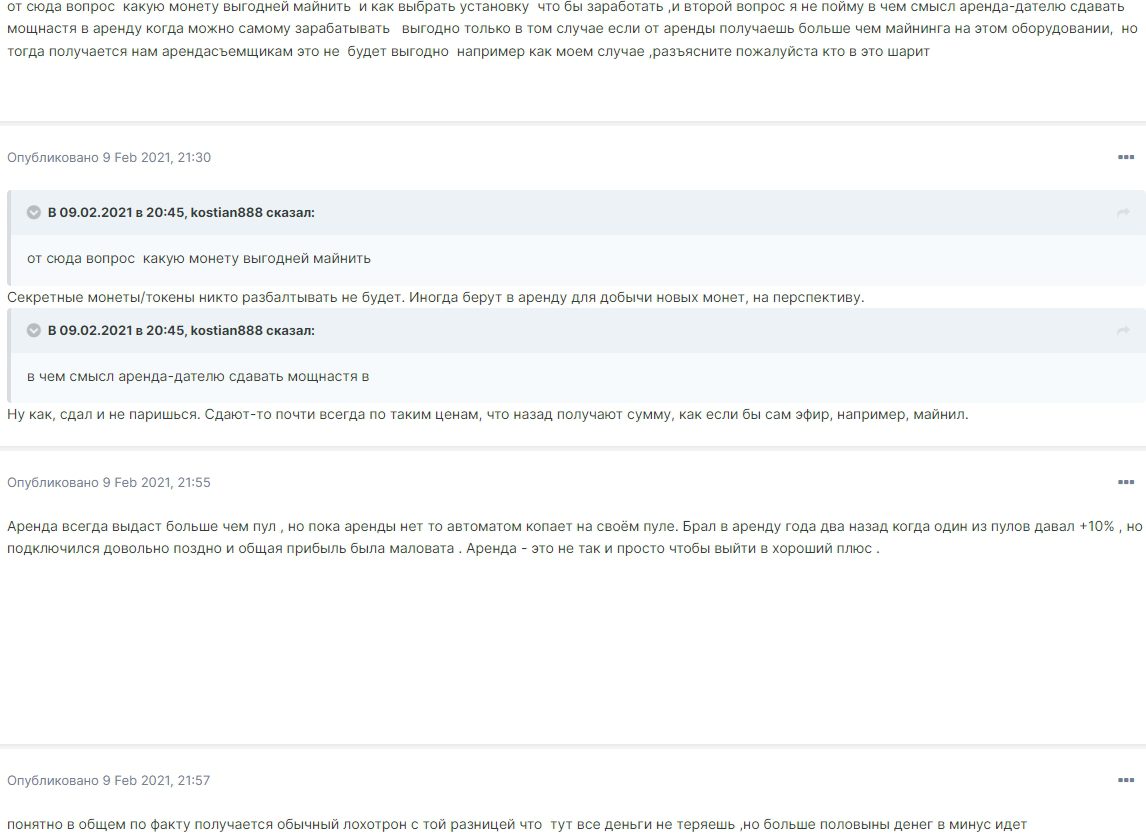Go to original post via second quote arrow
Image resolution: width=1146 pixels, height=837 pixels.
(1123, 330)
